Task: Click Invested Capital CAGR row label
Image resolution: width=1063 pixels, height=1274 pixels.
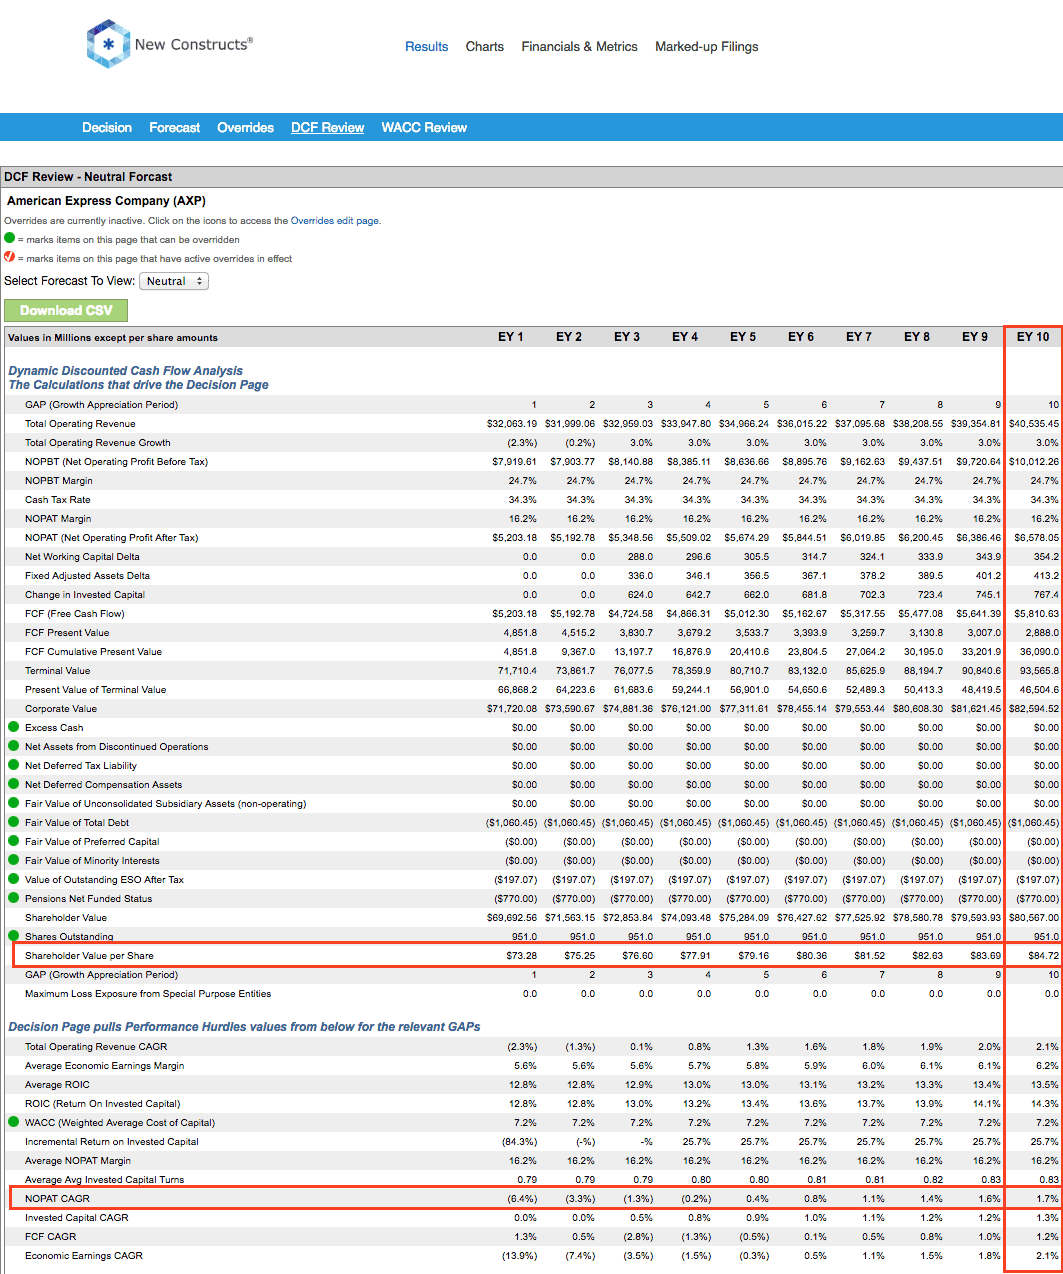Action: [77, 1217]
